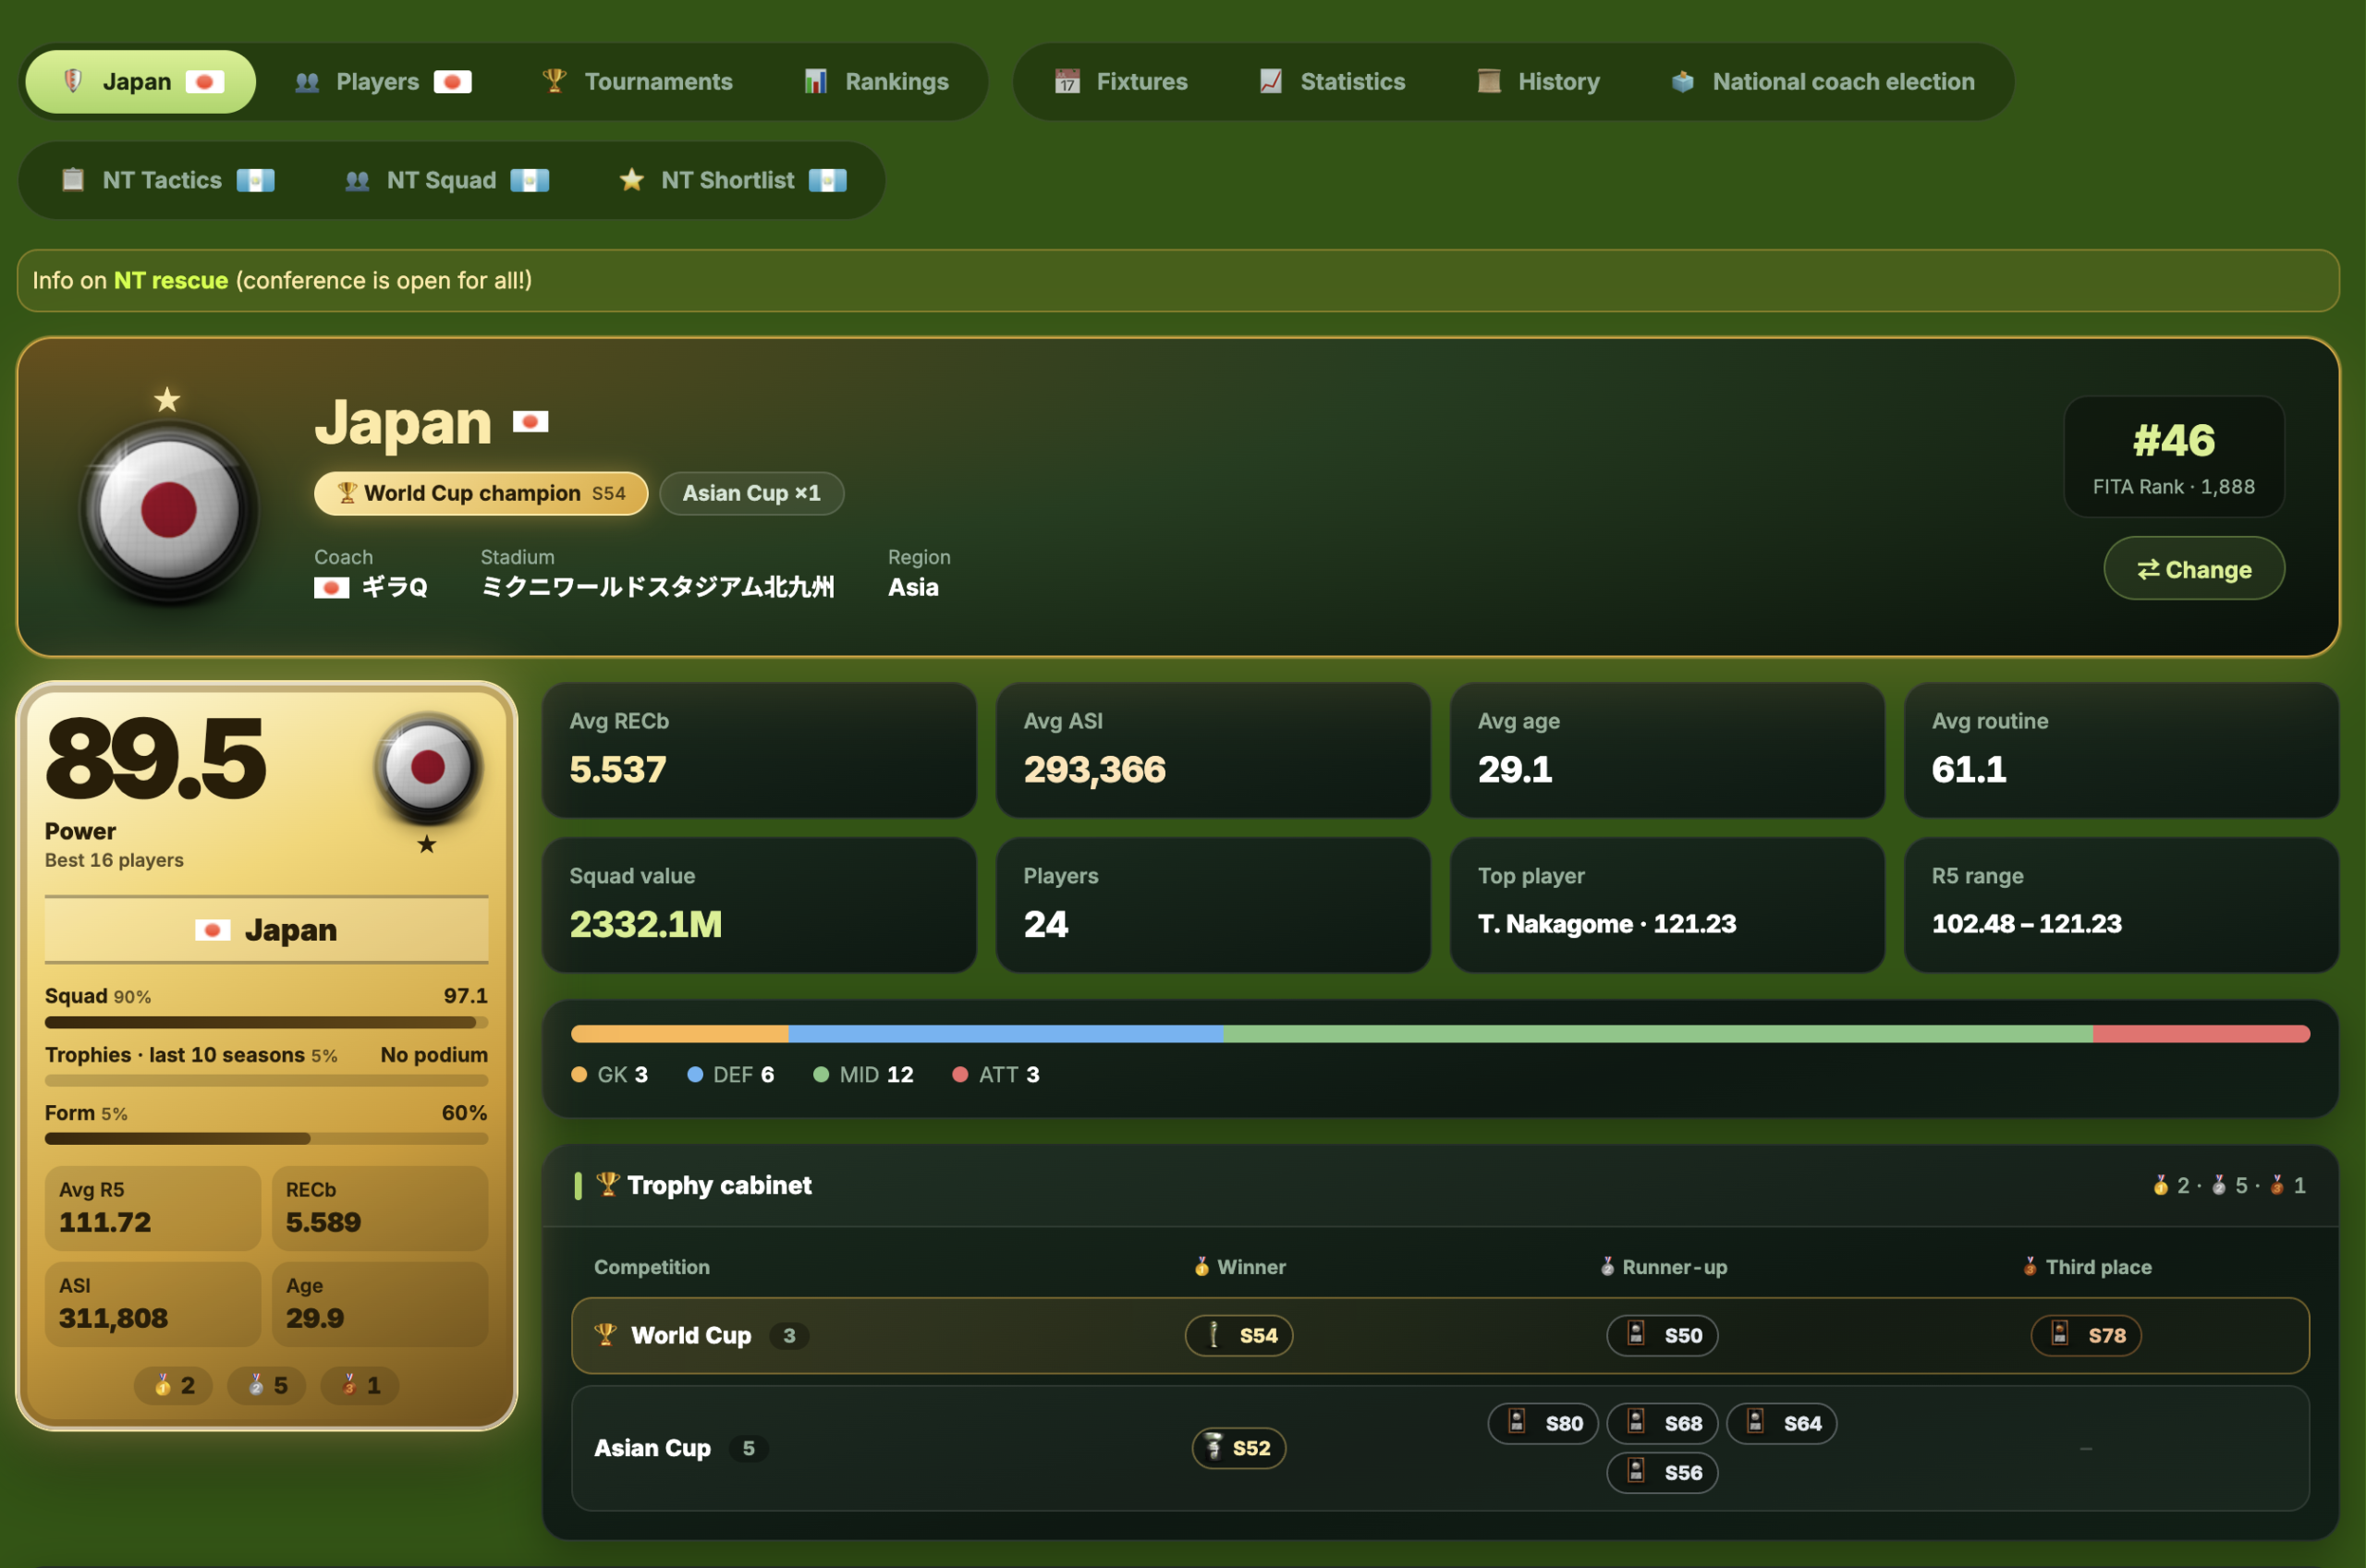Click the people icon beside Players
Viewport: 2366px width, 1568px height.
307,82
